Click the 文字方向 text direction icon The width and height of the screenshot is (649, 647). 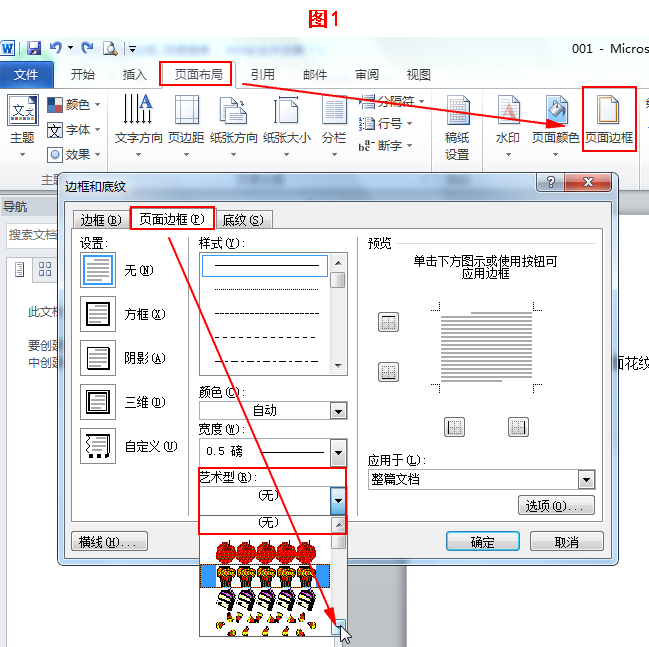(138, 109)
